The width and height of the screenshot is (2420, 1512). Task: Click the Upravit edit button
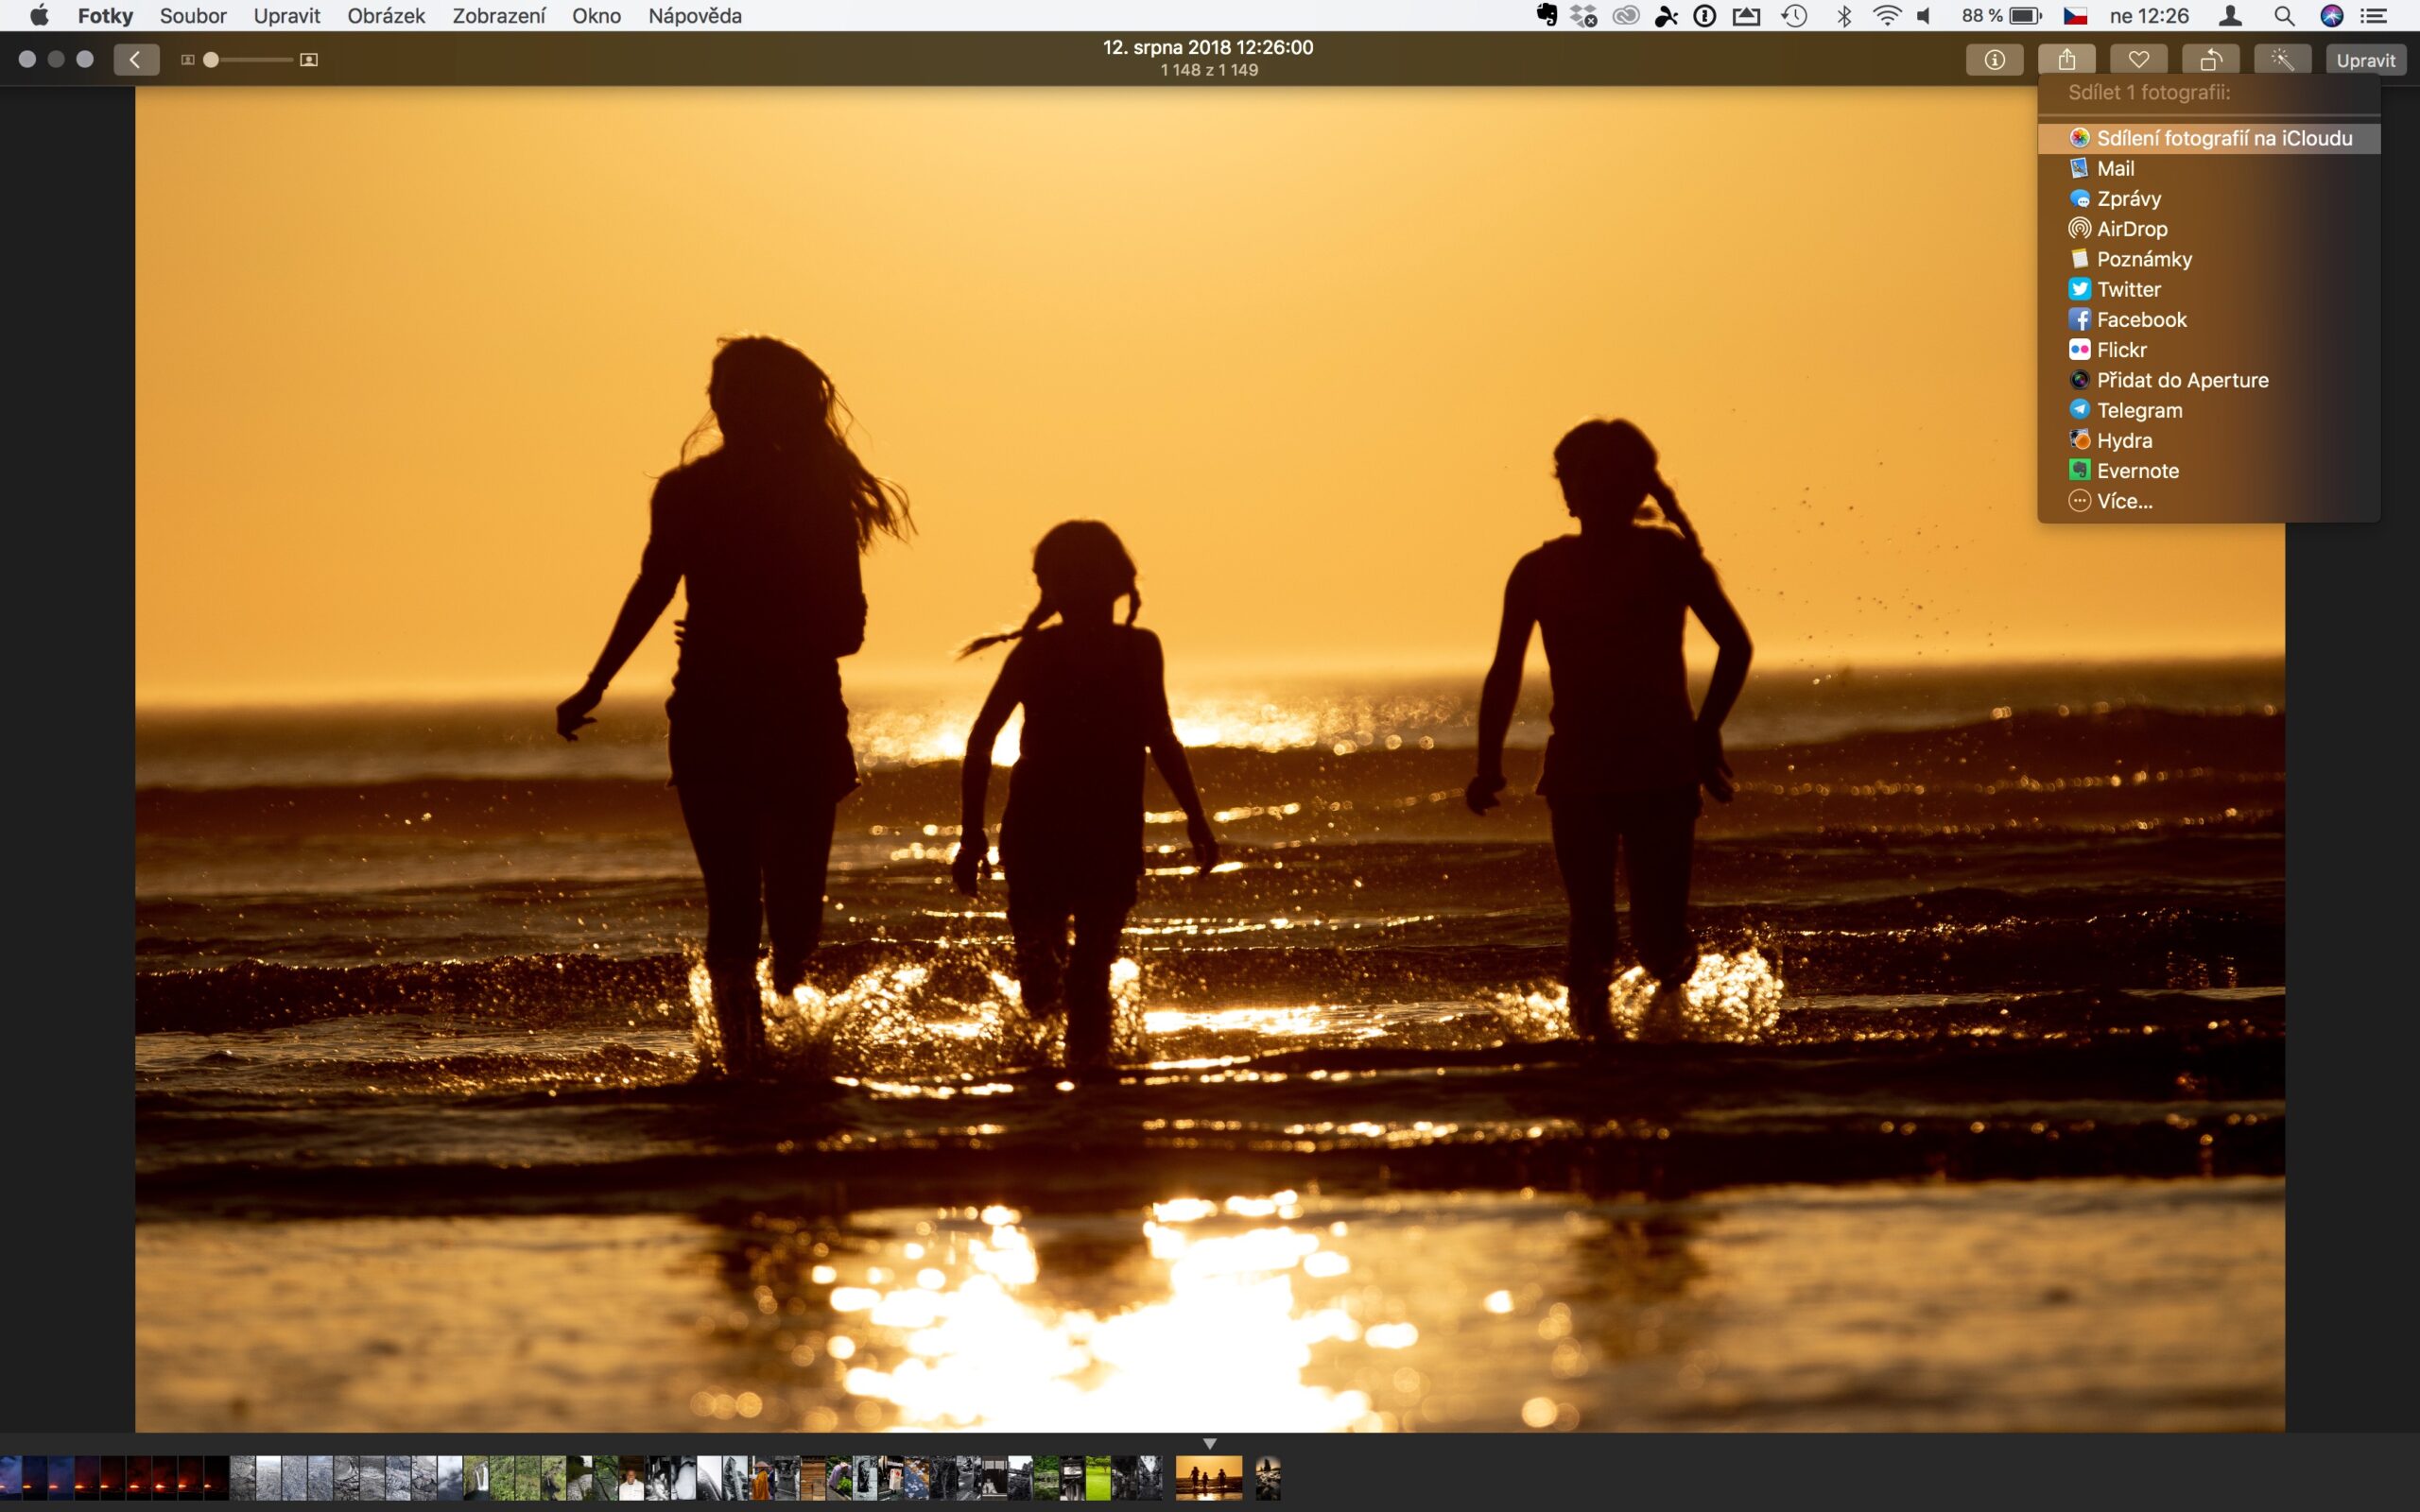click(x=2365, y=60)
